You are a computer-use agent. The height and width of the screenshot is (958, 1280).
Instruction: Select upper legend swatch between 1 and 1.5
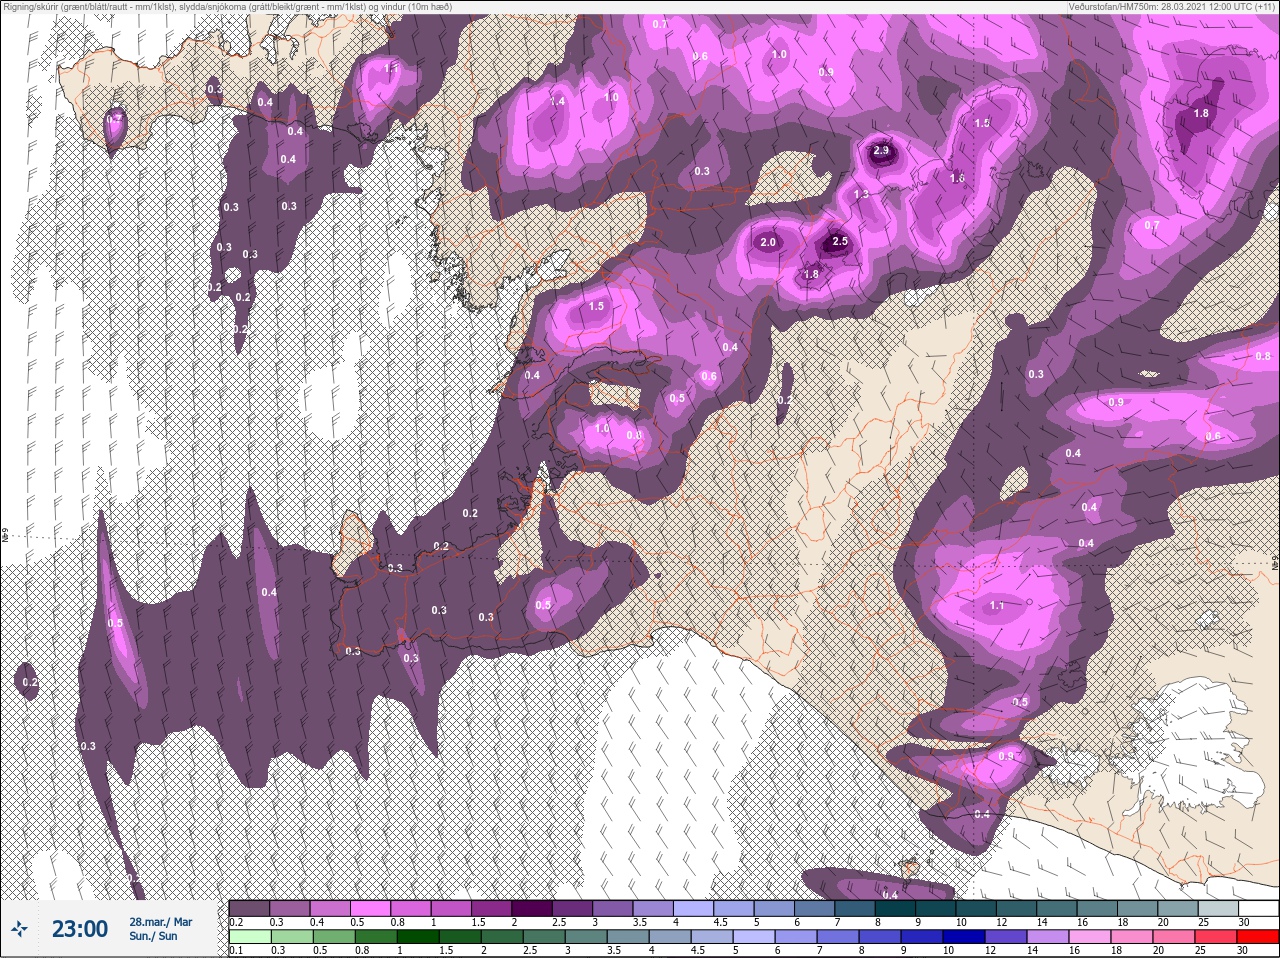click(x=453, y=908)
